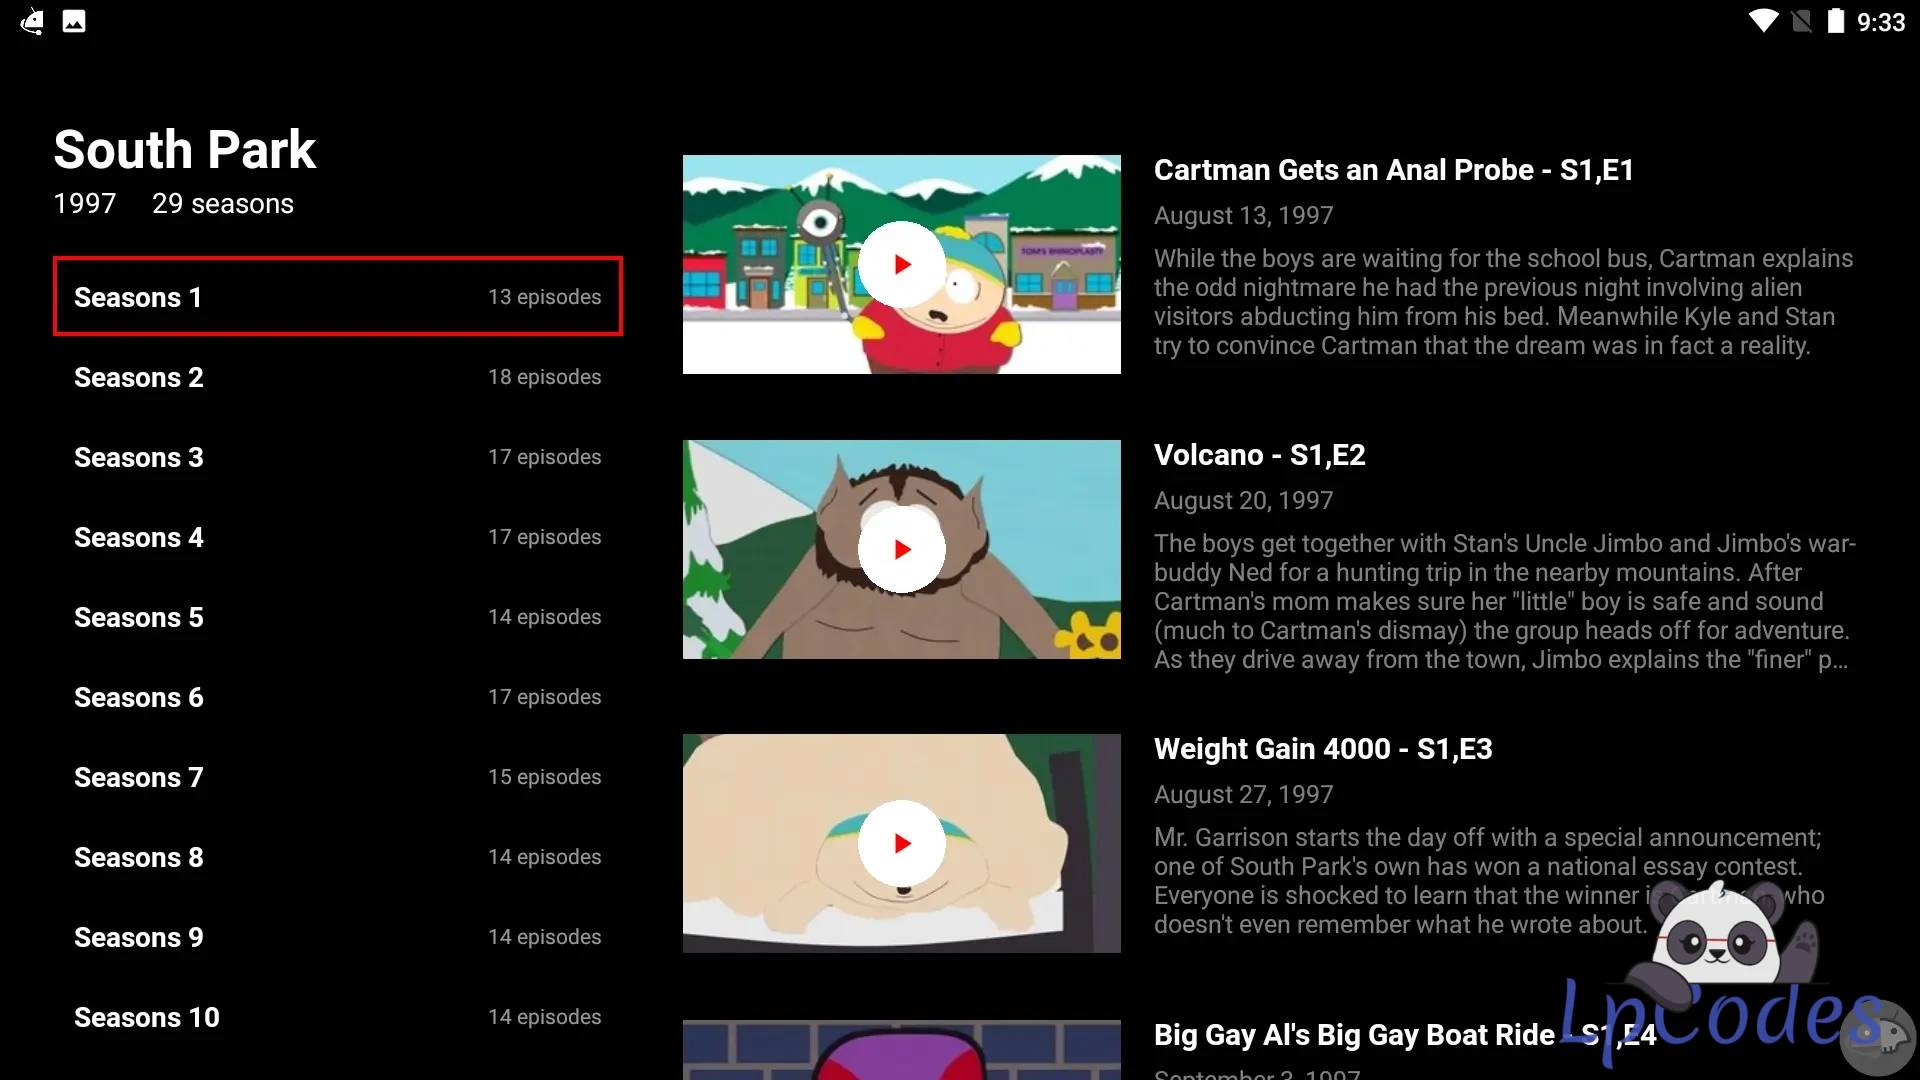
Task: Open thumbnail for Cartman Gets an Anal Probe
Action: 902,265
